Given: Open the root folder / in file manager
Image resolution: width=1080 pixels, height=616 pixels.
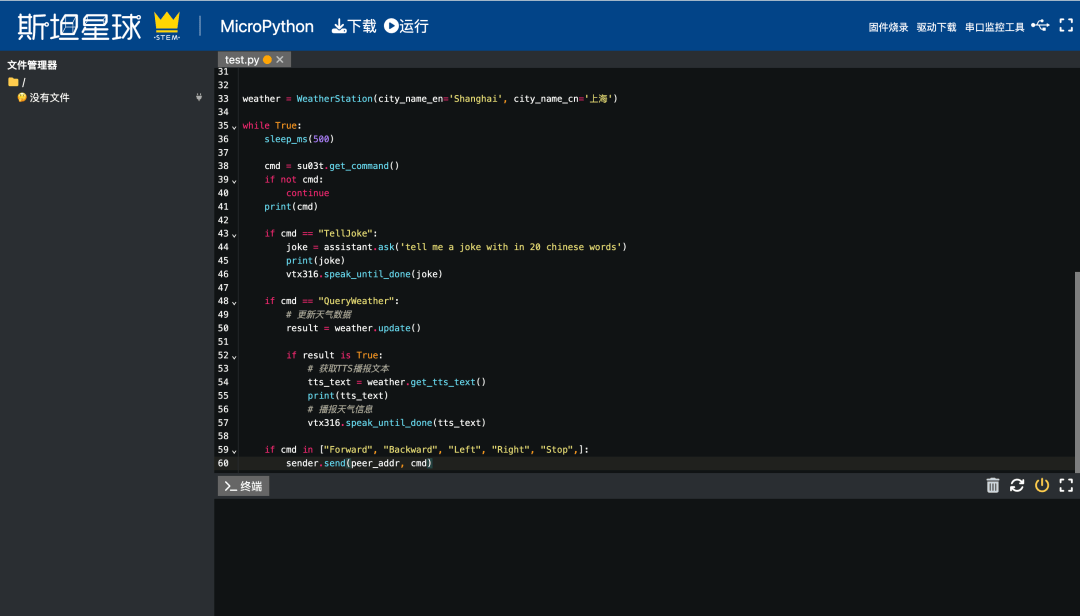Looking at the screenshot, I should [x=17, y=82].
